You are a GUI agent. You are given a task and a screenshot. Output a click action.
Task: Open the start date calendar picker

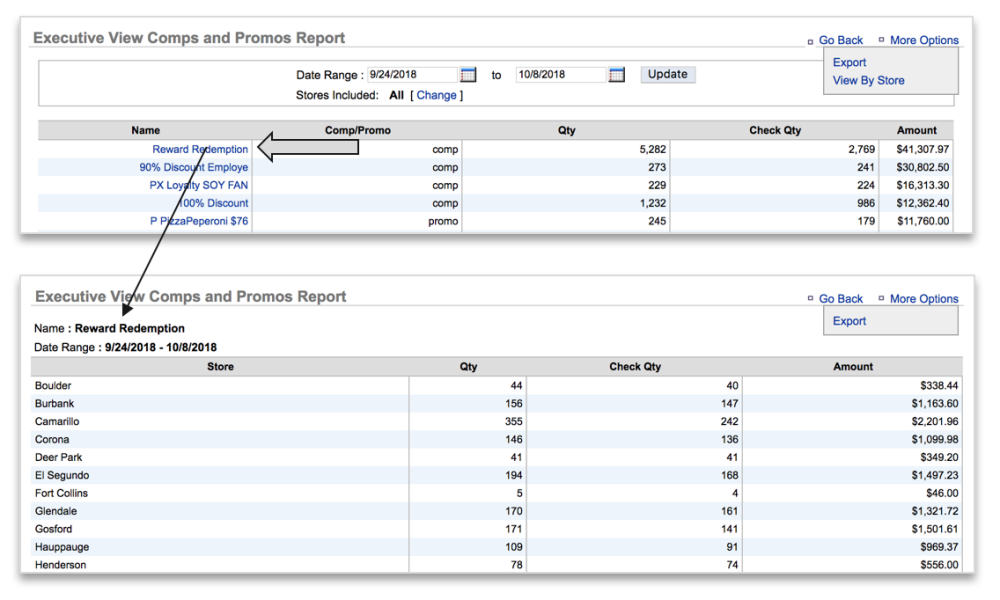pos(468,75)
